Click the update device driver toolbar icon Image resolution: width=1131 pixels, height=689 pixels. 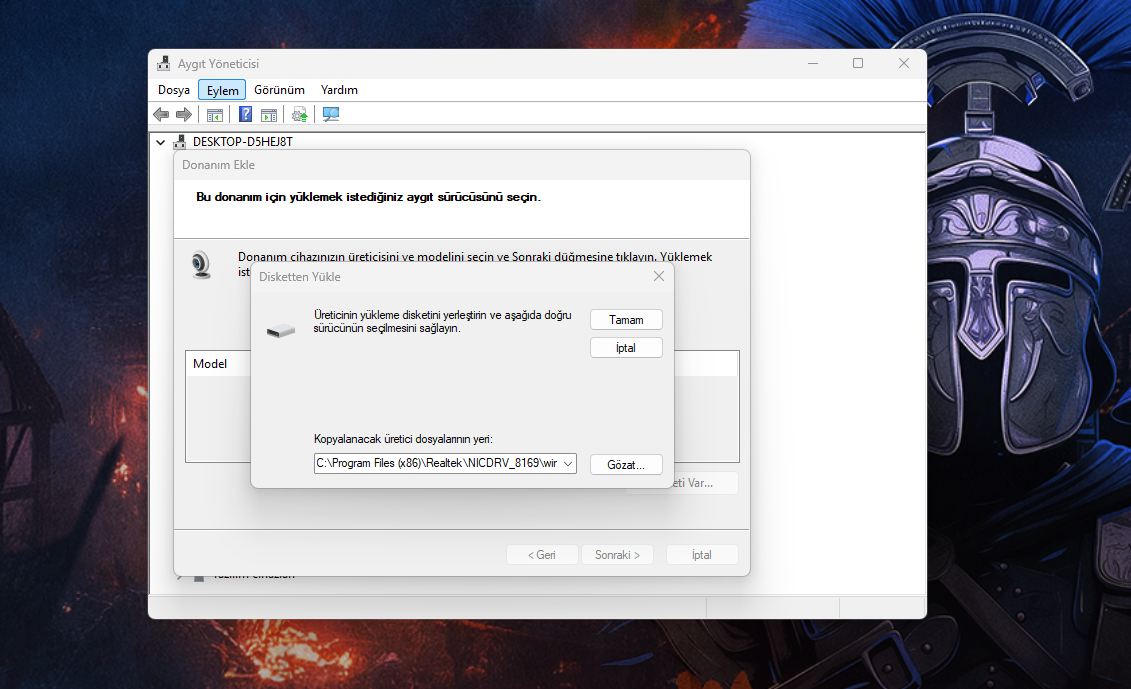click(299, 114)
